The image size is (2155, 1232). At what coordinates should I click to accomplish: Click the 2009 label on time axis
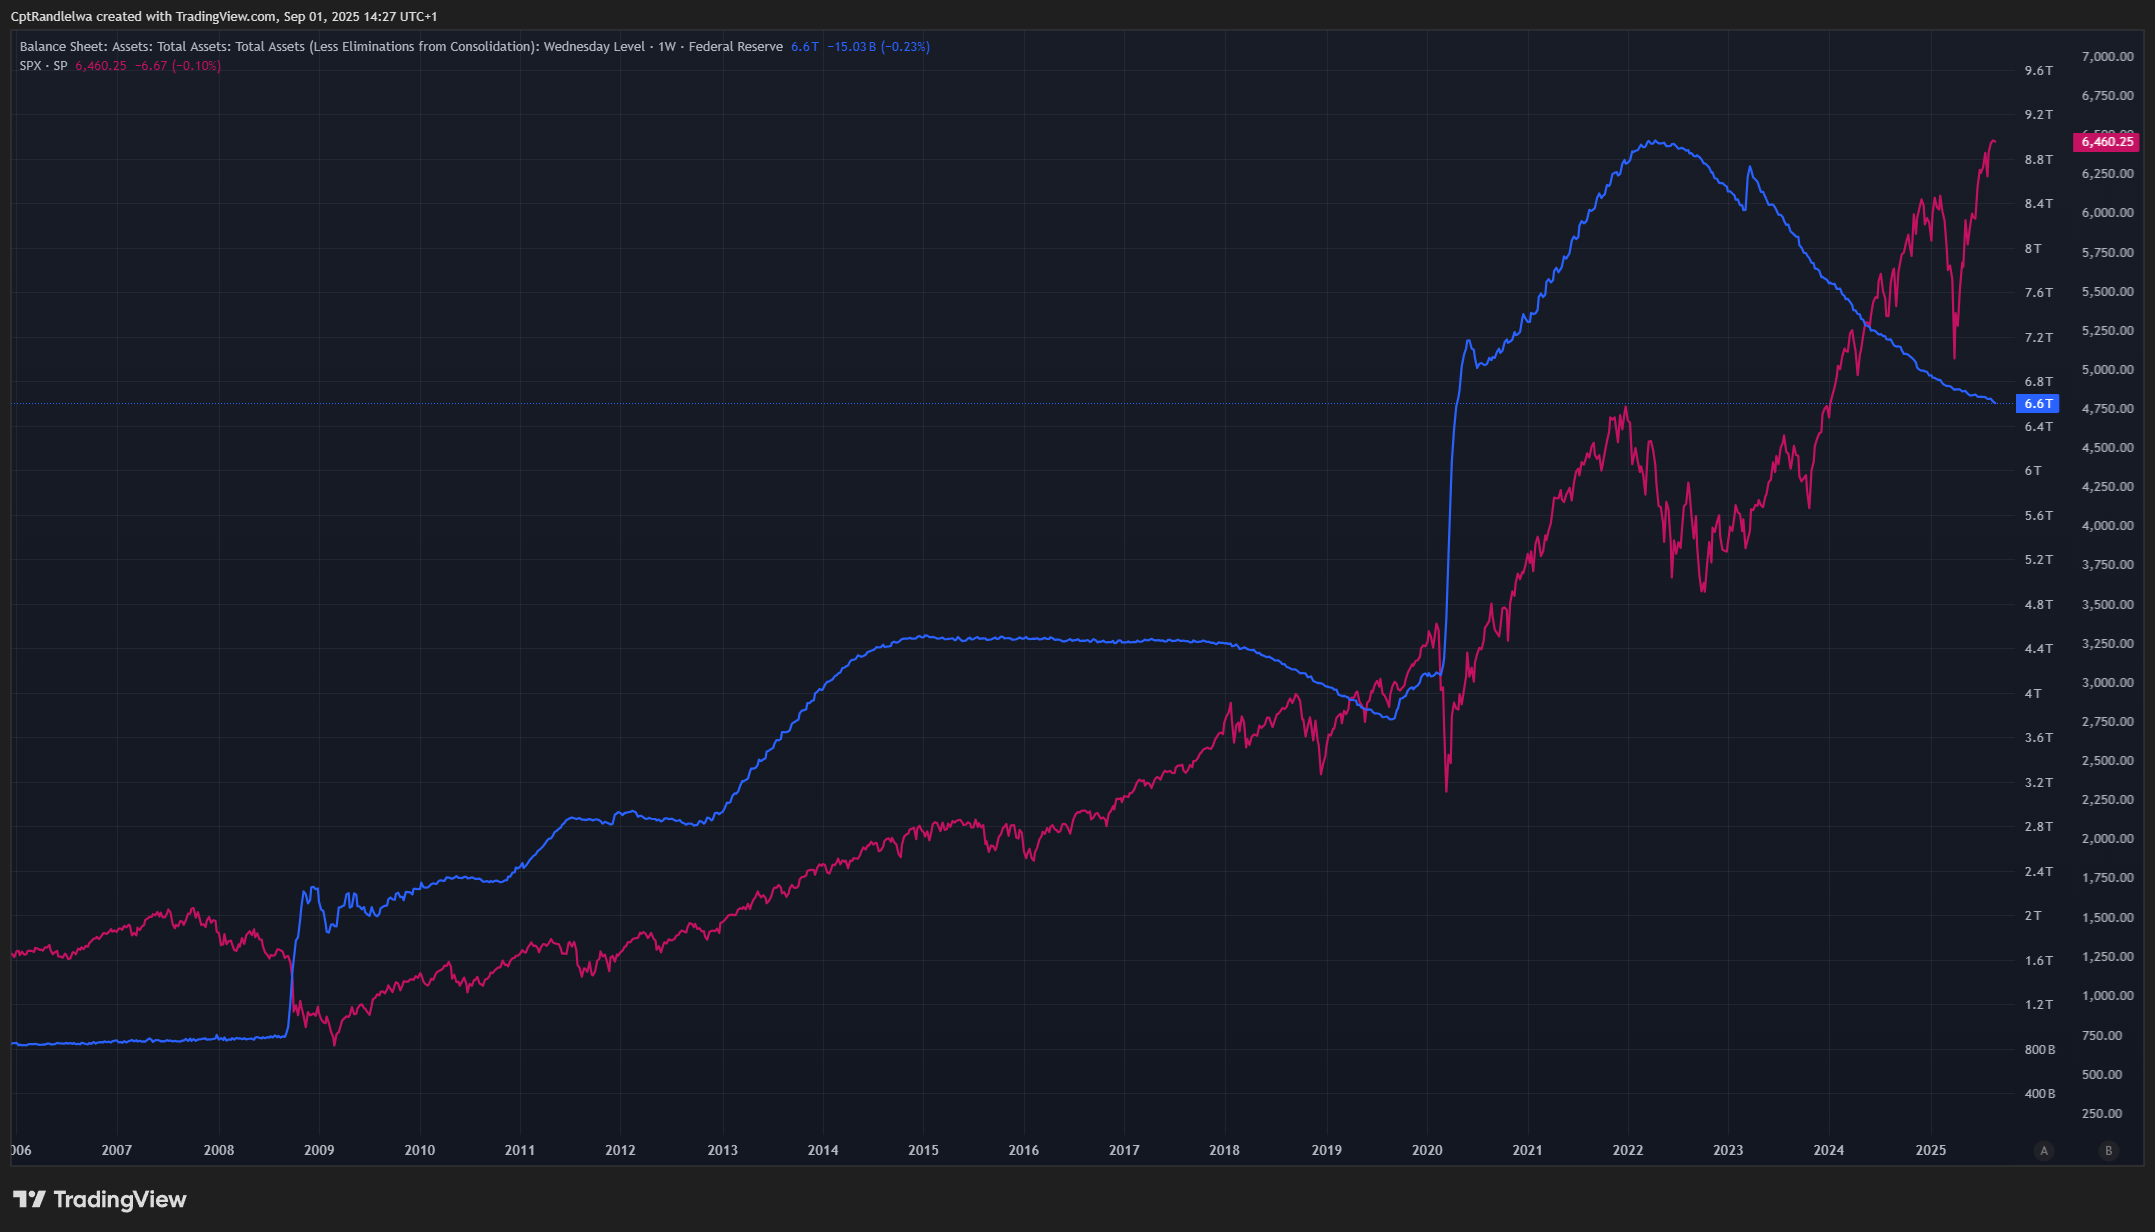[319, 1151]
